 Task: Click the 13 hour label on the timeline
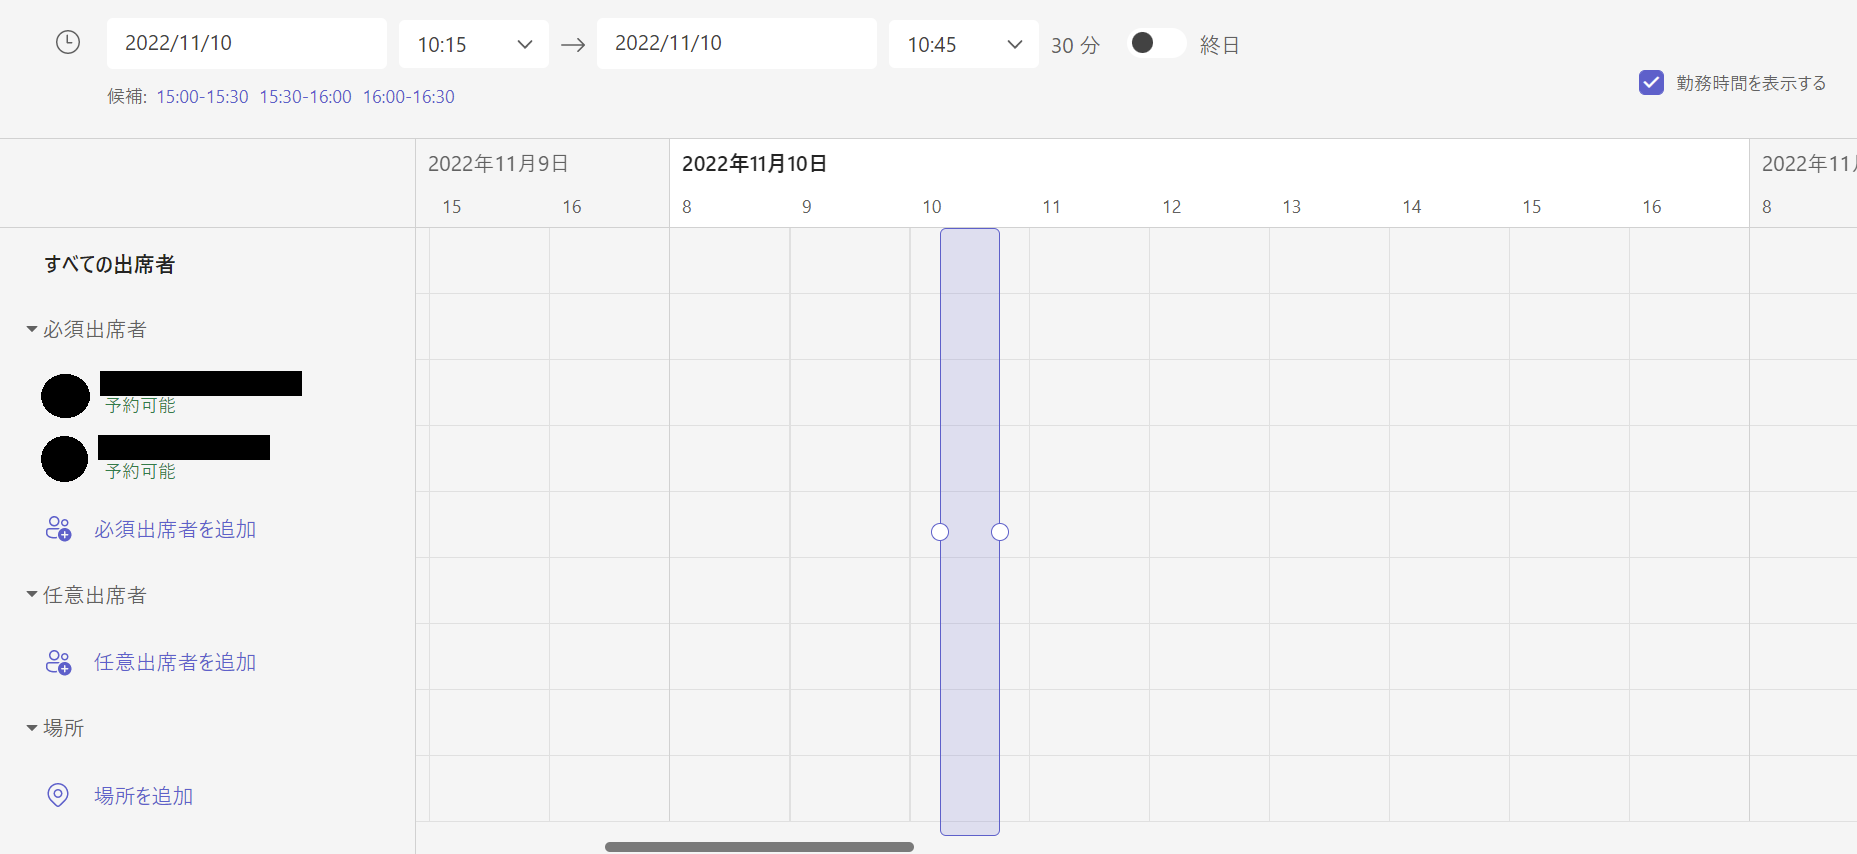point(1292,207)
